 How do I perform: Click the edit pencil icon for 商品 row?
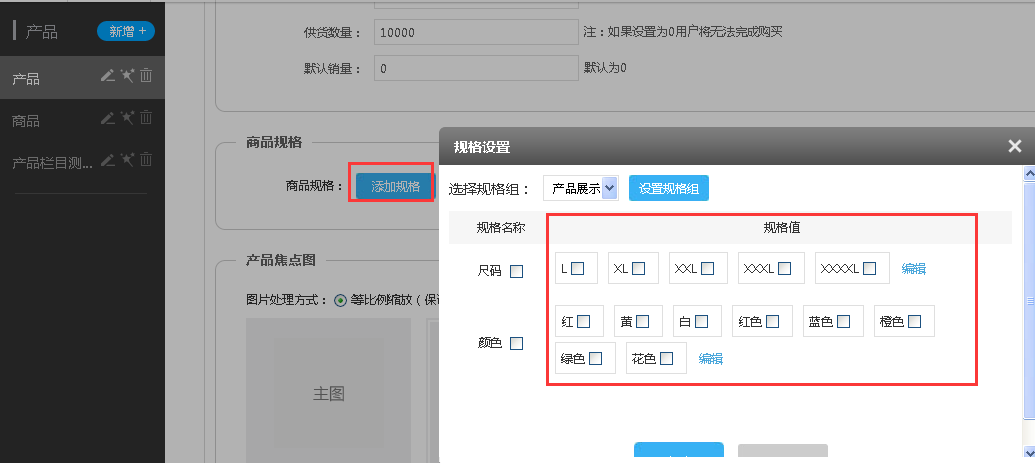tap(107, 118)
